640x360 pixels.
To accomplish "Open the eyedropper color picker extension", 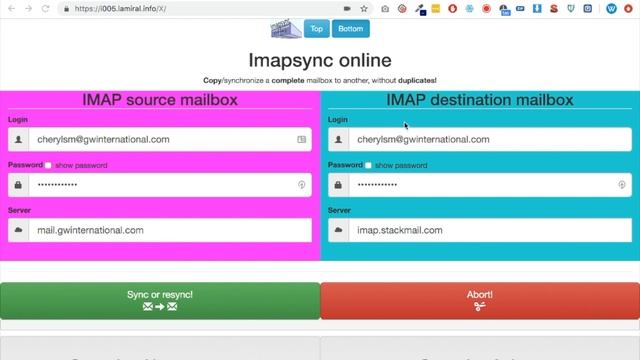I will click(420, 9).
